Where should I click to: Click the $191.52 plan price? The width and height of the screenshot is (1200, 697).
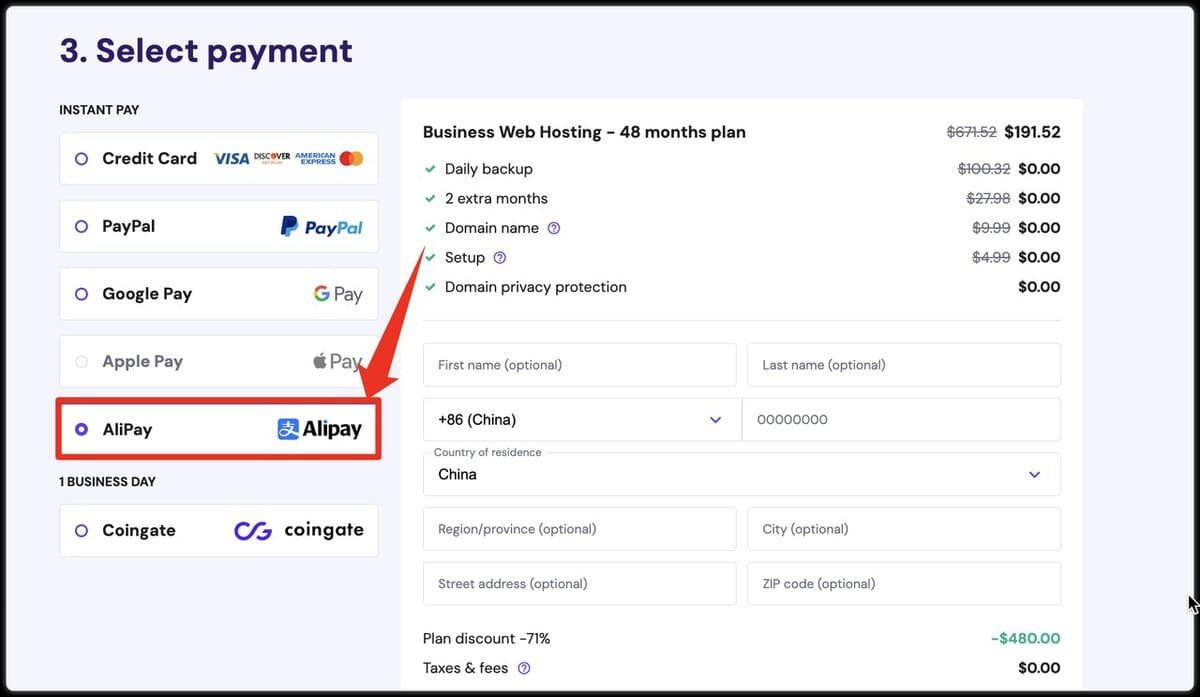[x=1032, y=132]
